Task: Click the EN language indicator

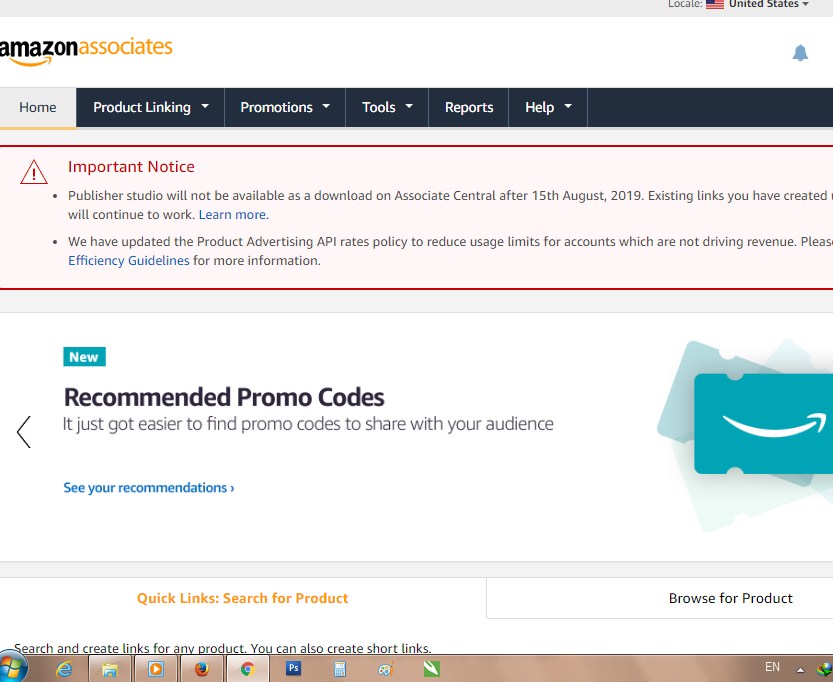Action: pos(772,667)
